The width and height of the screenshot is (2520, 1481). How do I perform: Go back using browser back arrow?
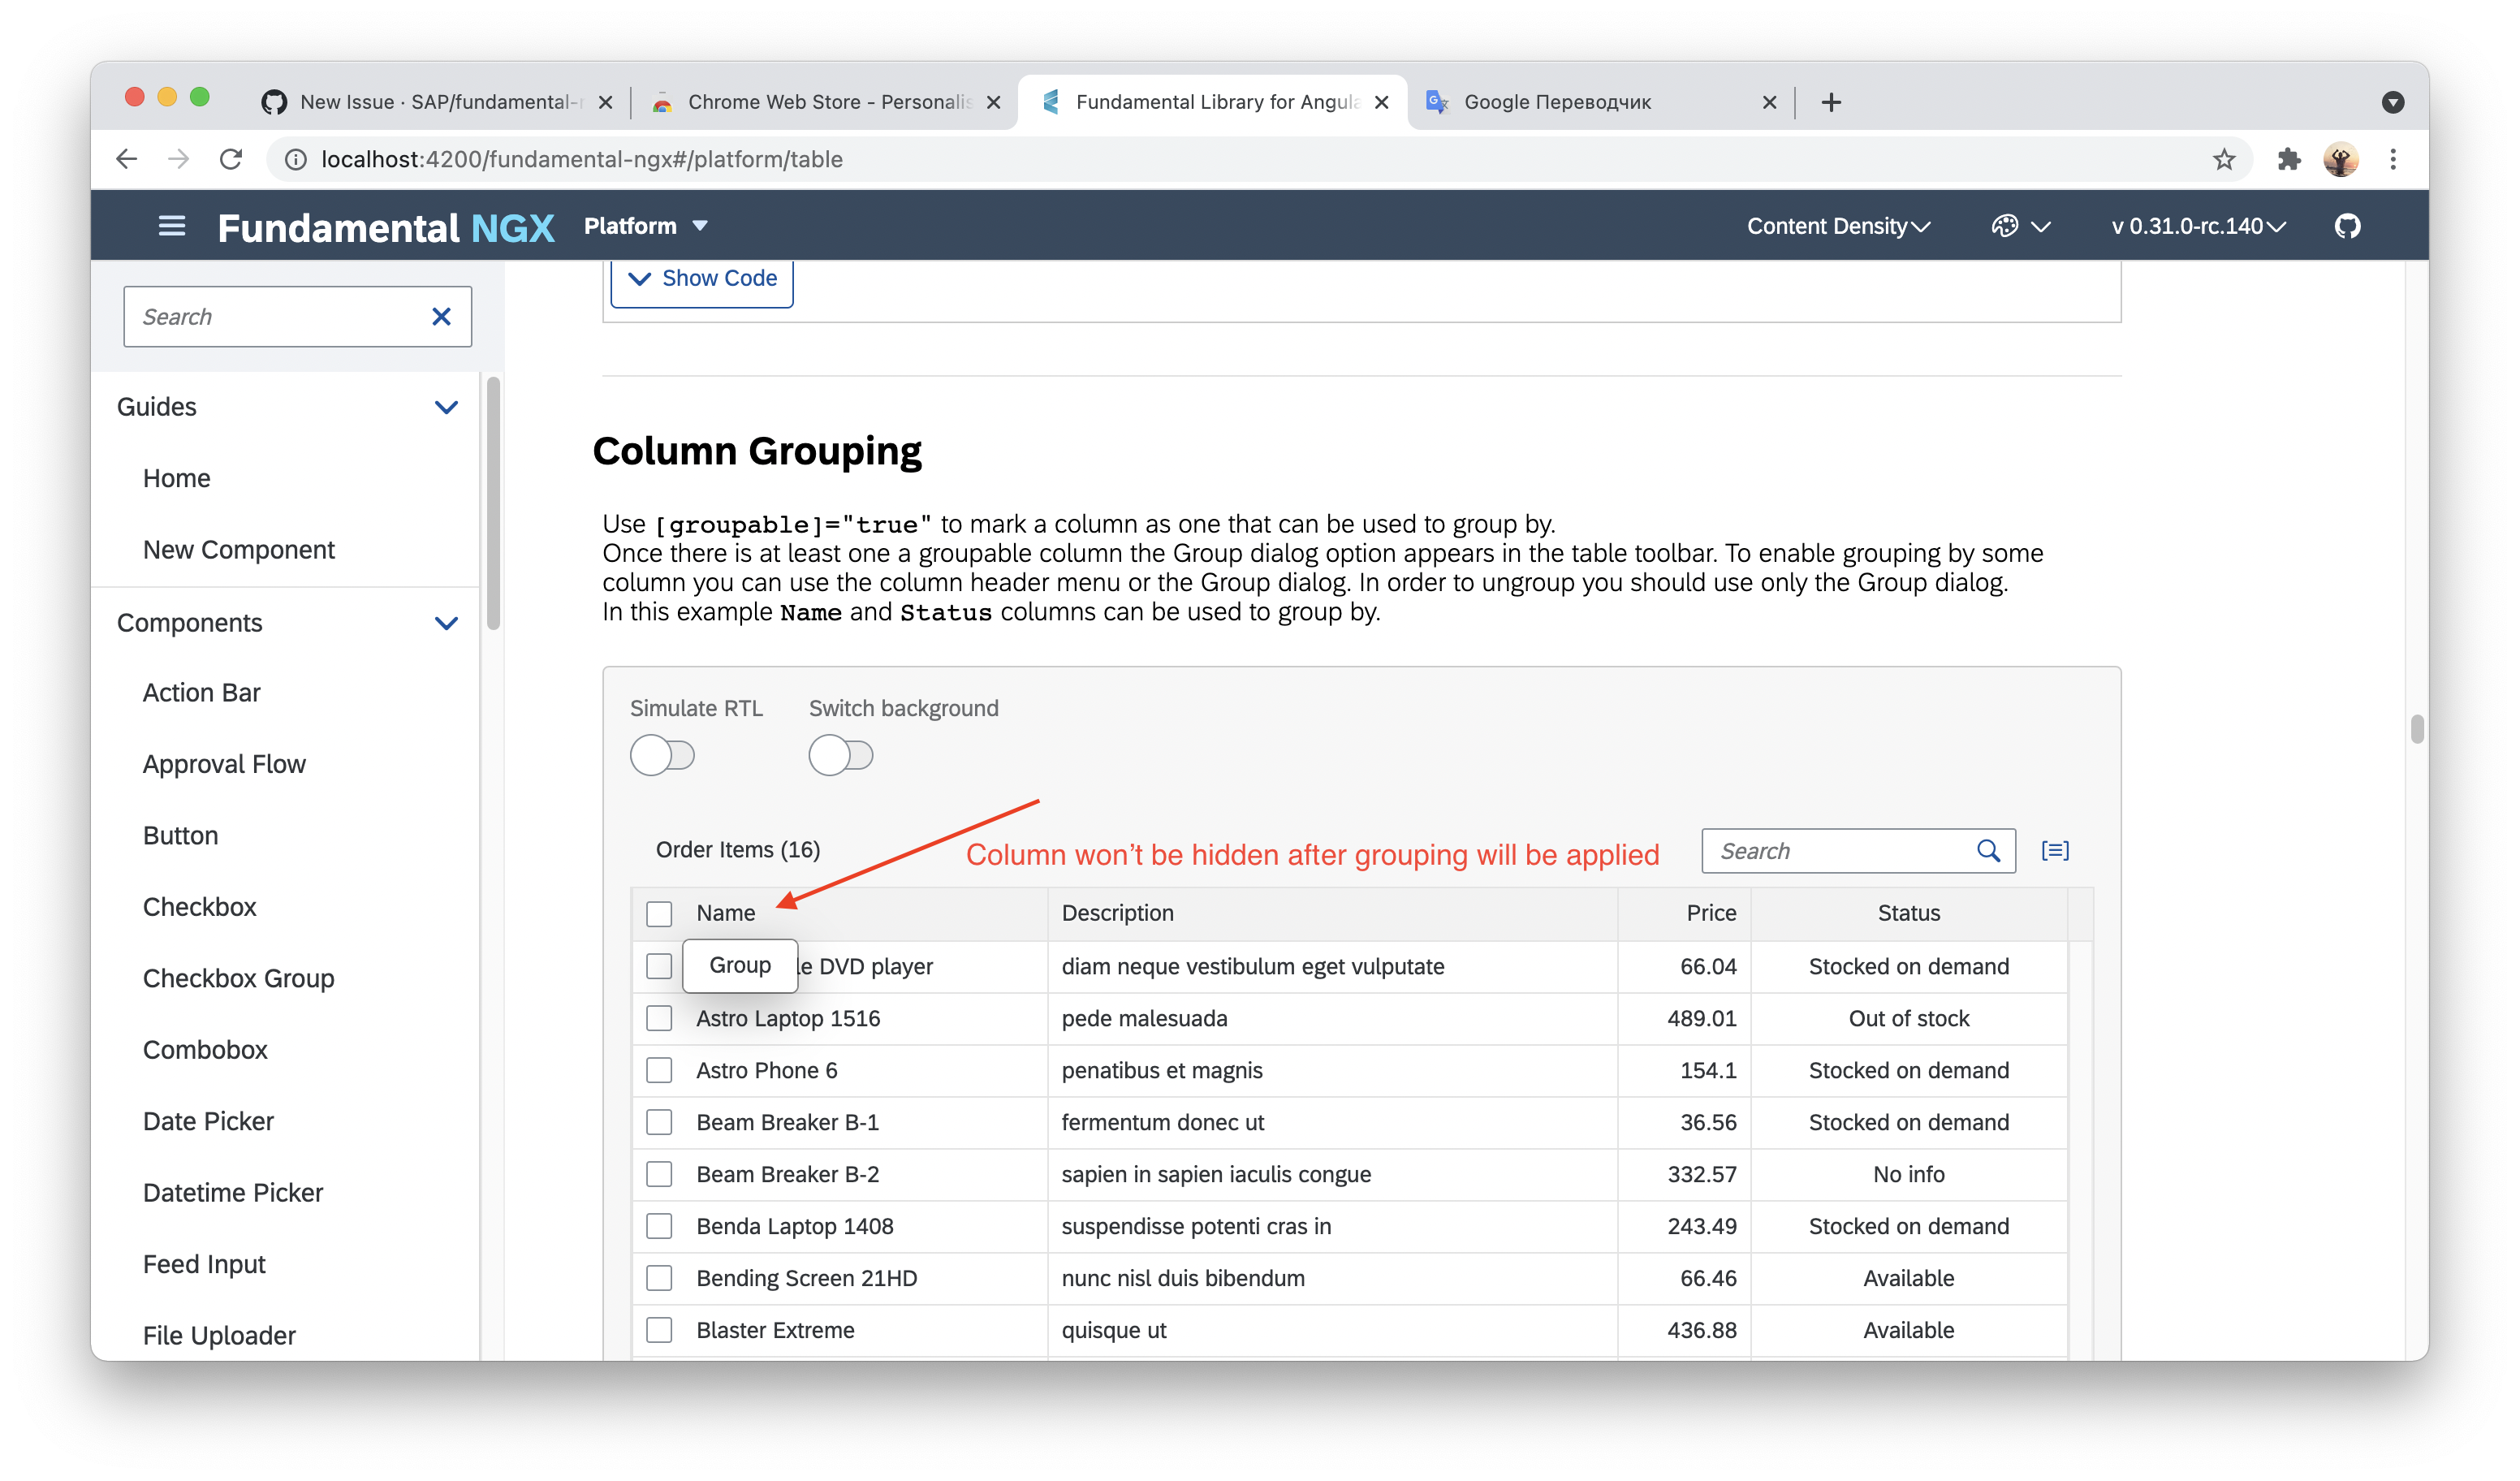pos(127,159)
